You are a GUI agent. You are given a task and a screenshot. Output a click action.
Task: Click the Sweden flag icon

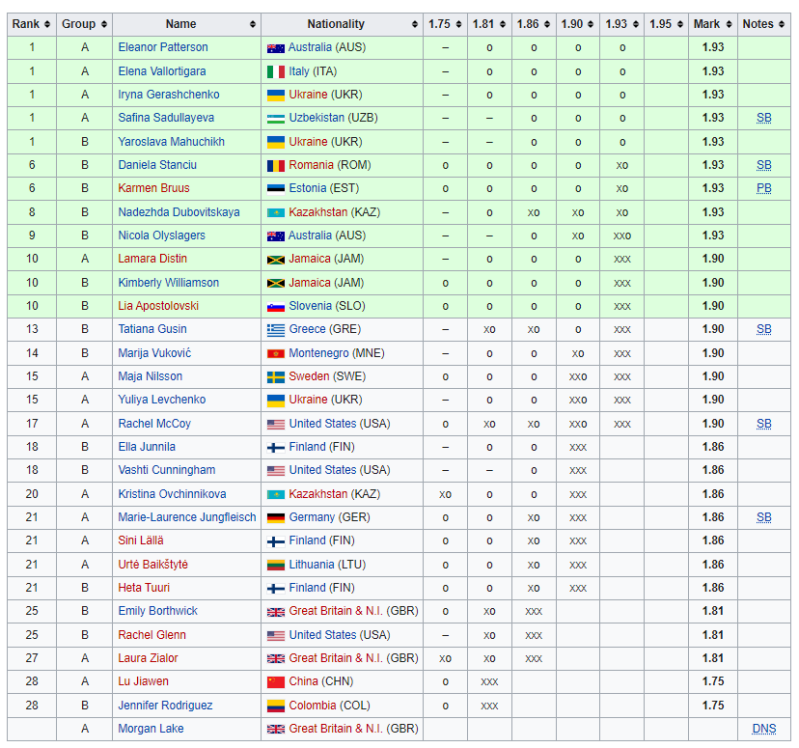(276, 377)
